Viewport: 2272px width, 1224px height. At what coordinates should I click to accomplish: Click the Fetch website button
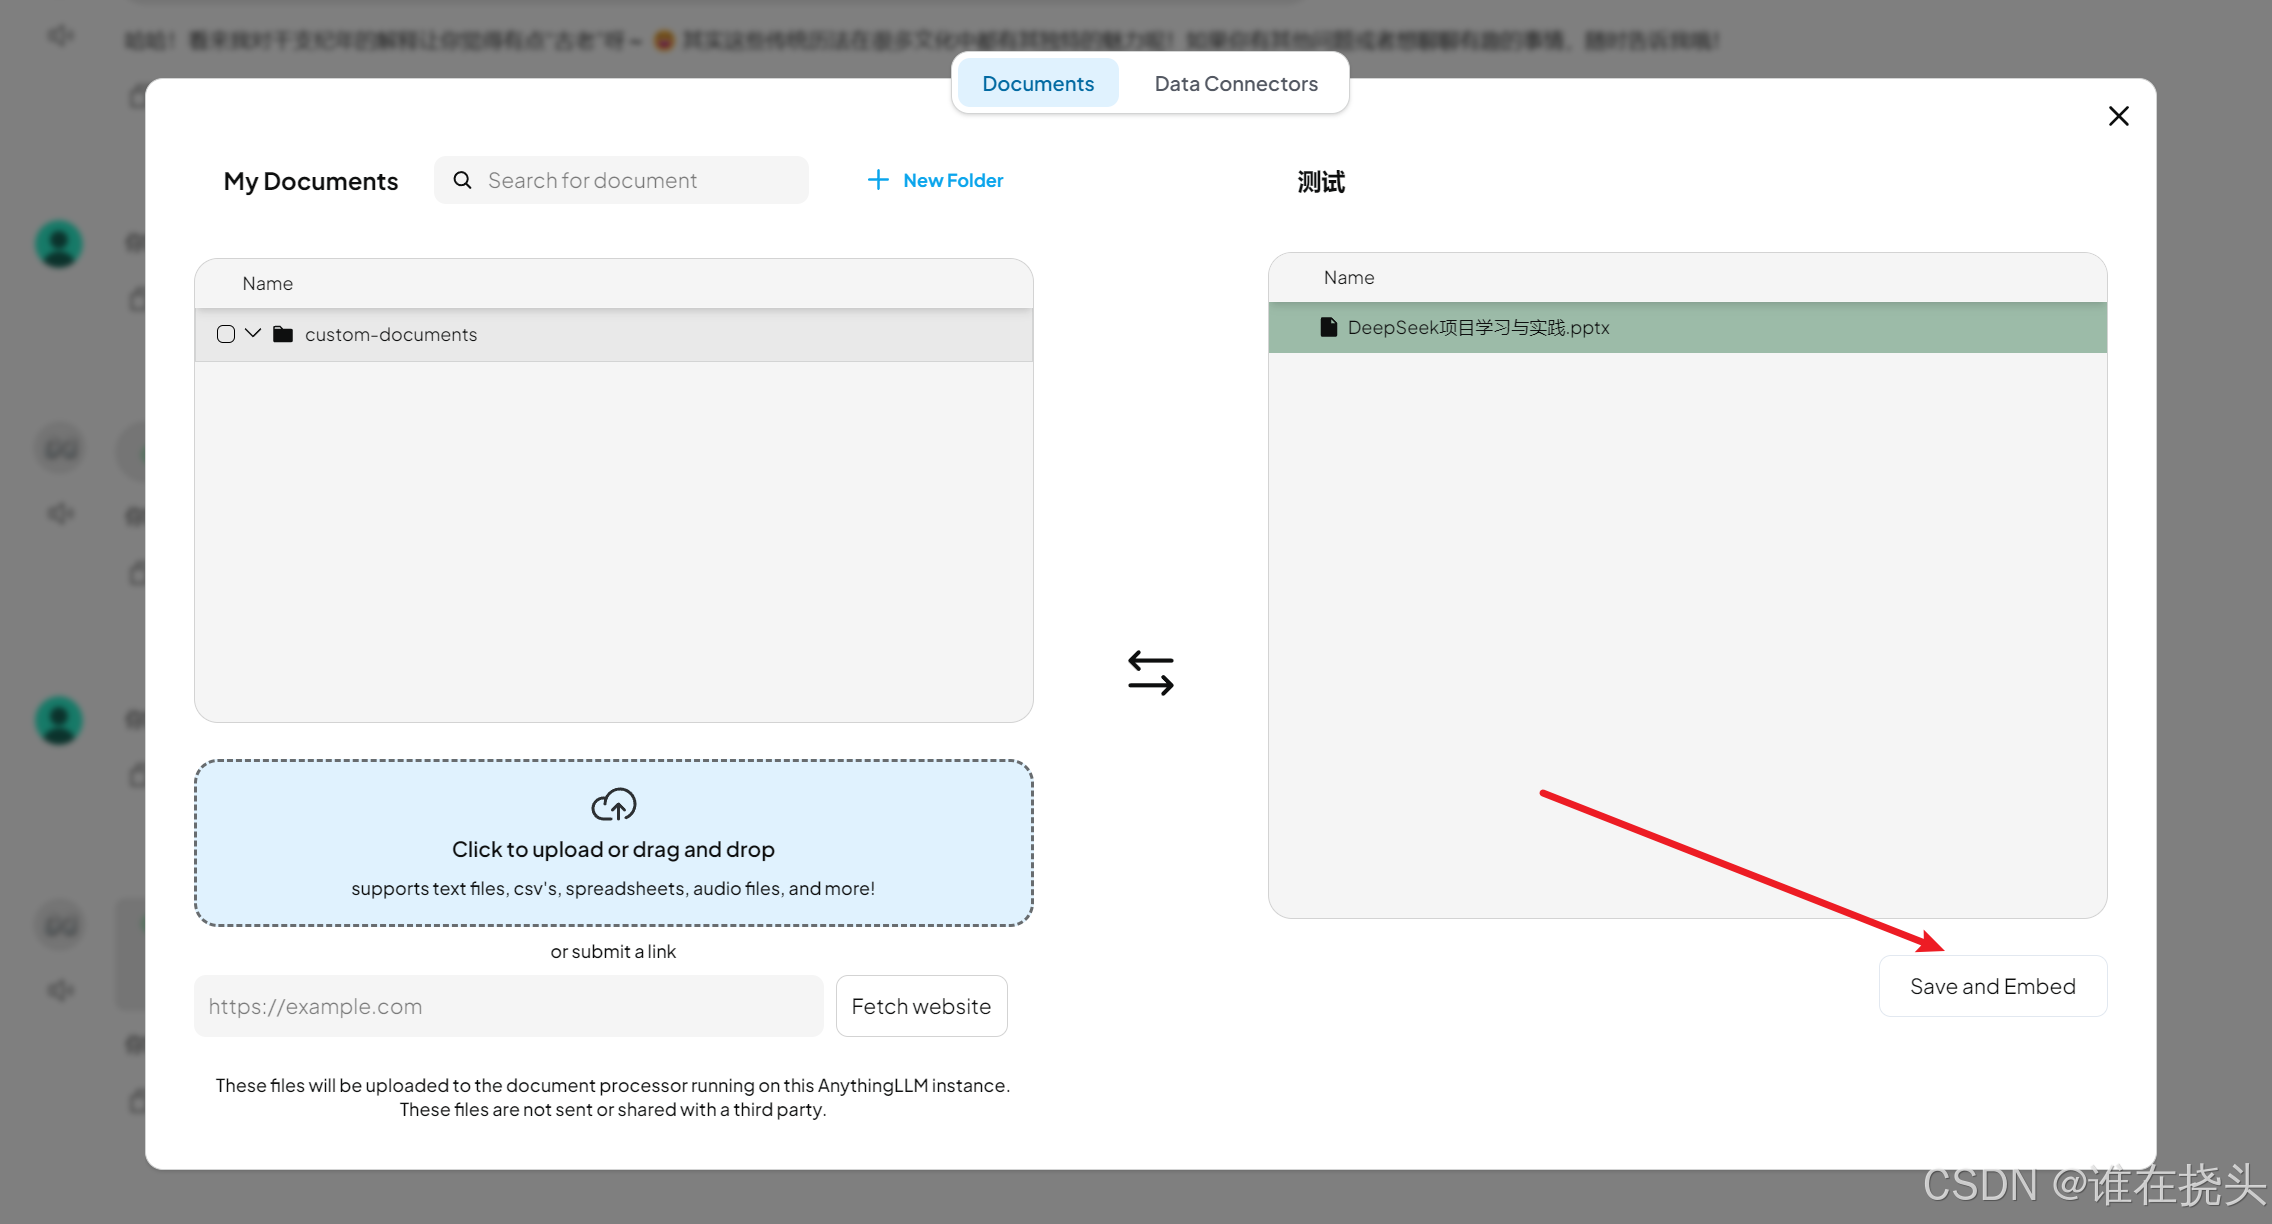click(921, 1006)
